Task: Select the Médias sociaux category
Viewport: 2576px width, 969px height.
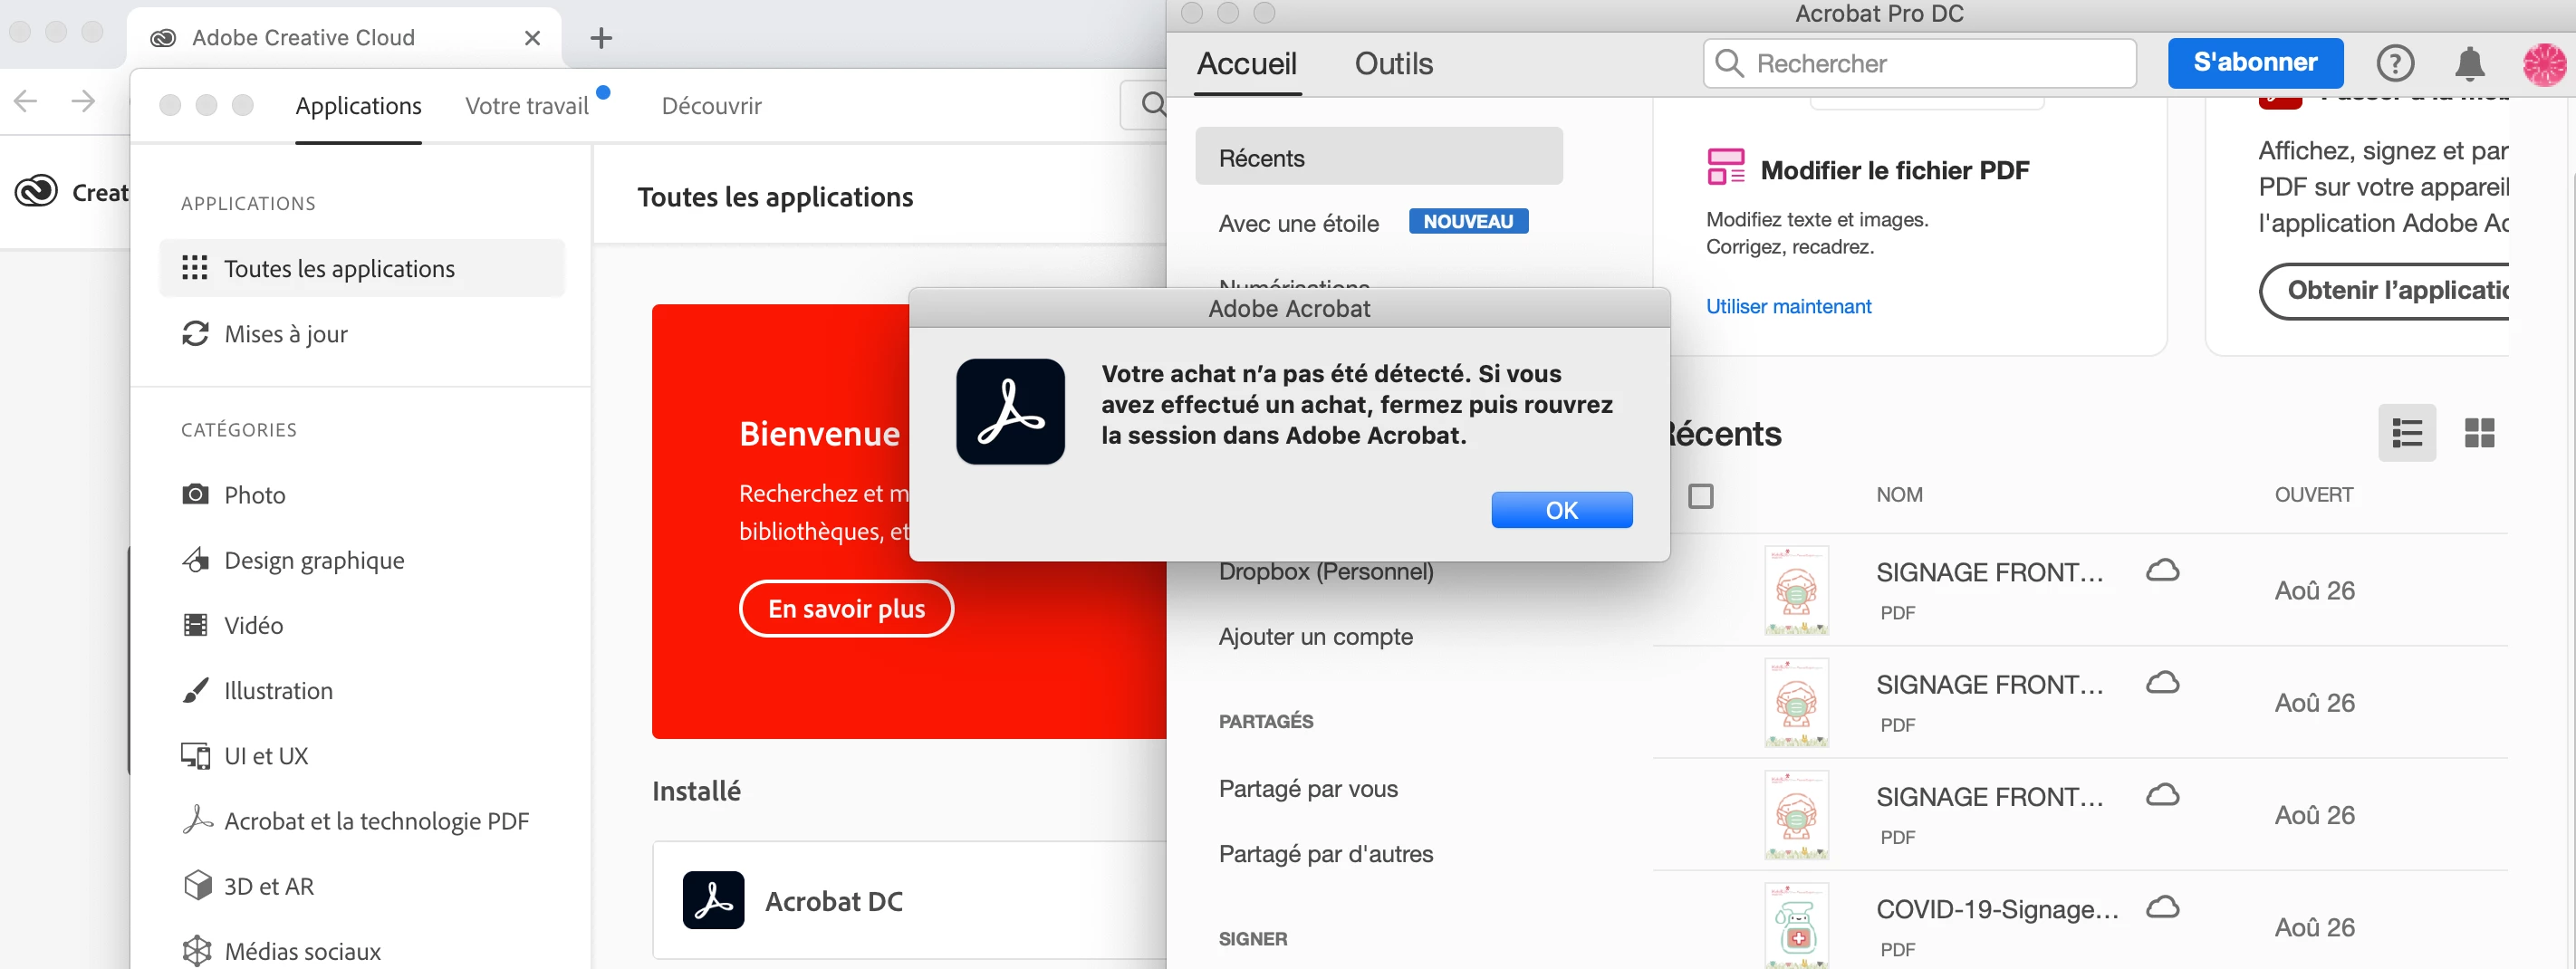Action: coord(302,951)
